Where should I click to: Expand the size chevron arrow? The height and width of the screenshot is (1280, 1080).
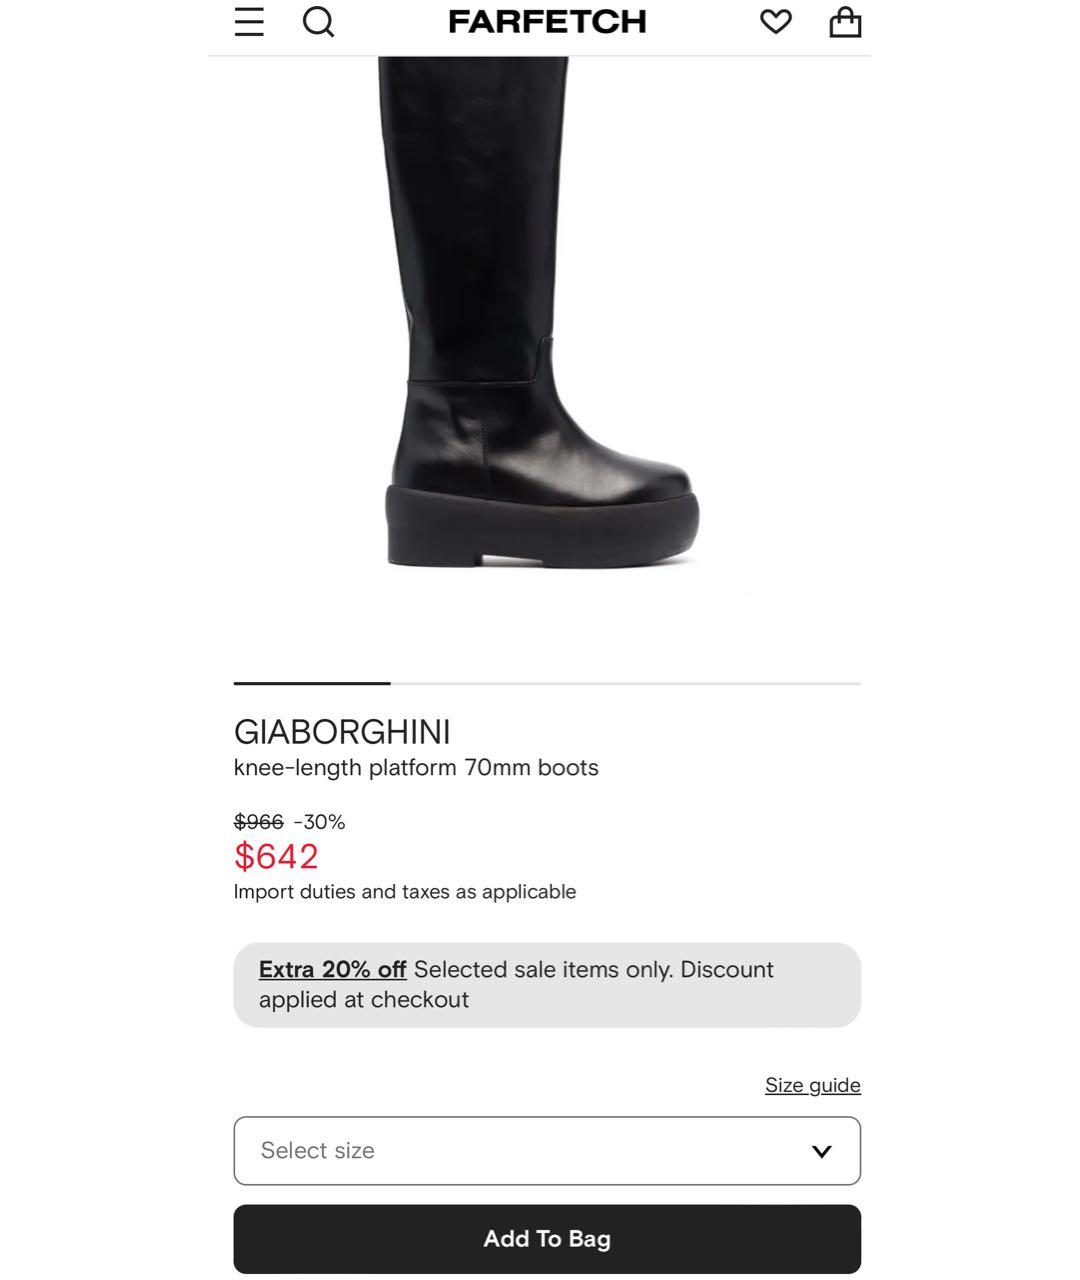click(x=822, y=1152)
